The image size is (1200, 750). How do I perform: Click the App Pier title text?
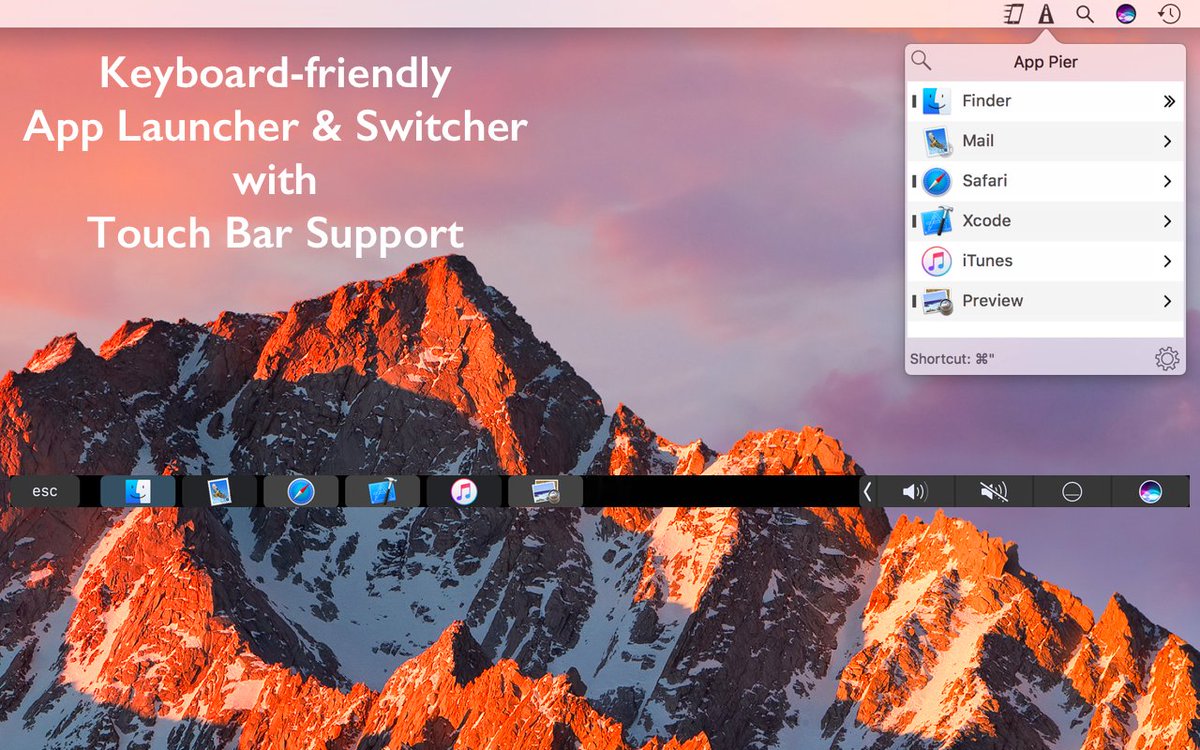(x=1045, y=62)
